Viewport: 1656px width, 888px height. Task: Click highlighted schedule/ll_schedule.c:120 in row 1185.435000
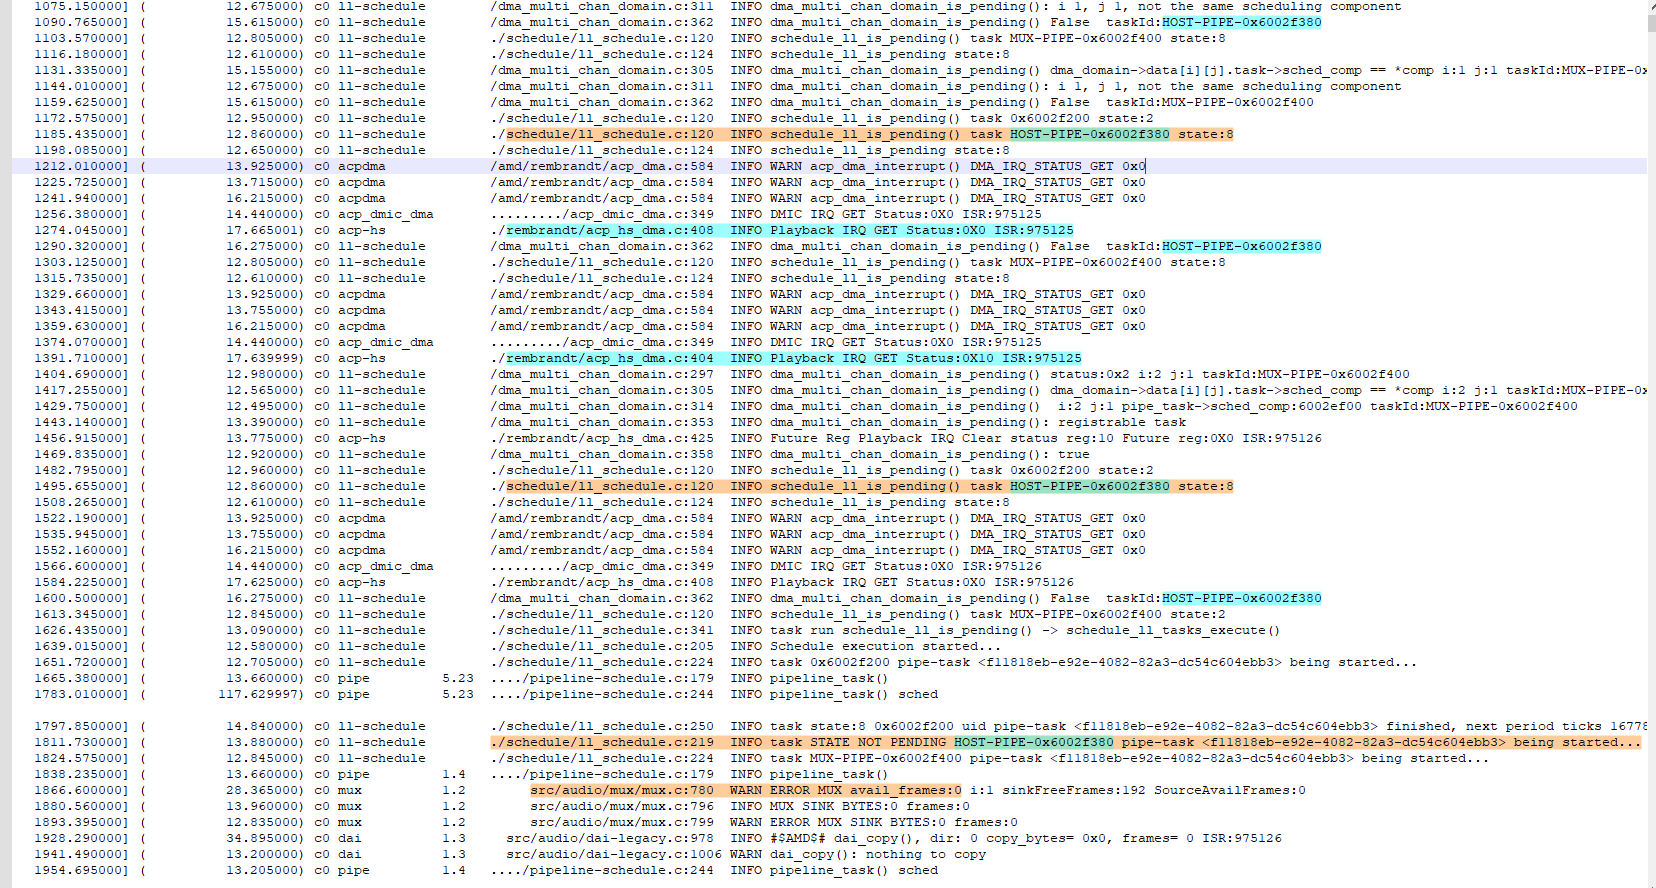(610, 134)
